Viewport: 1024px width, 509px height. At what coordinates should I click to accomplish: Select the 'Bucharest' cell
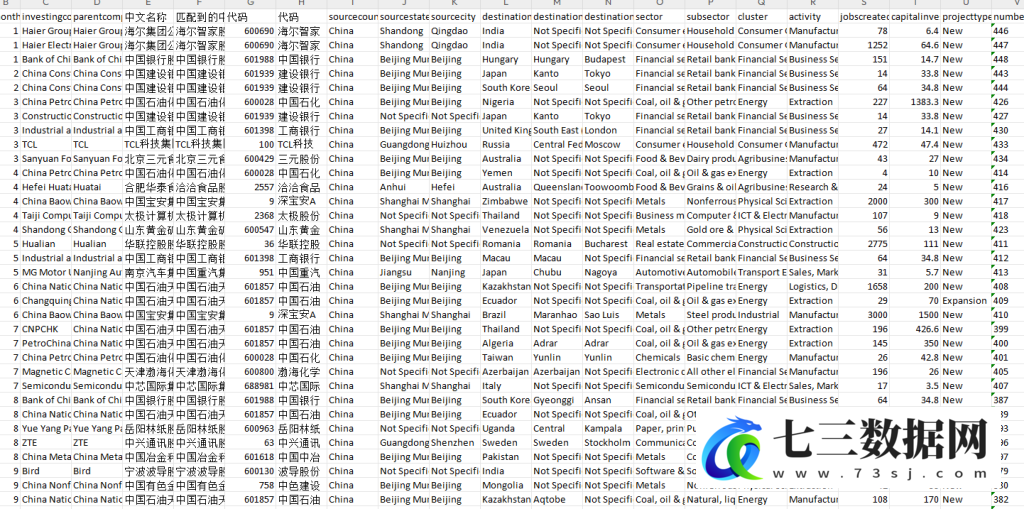click(x=608, y=244)
